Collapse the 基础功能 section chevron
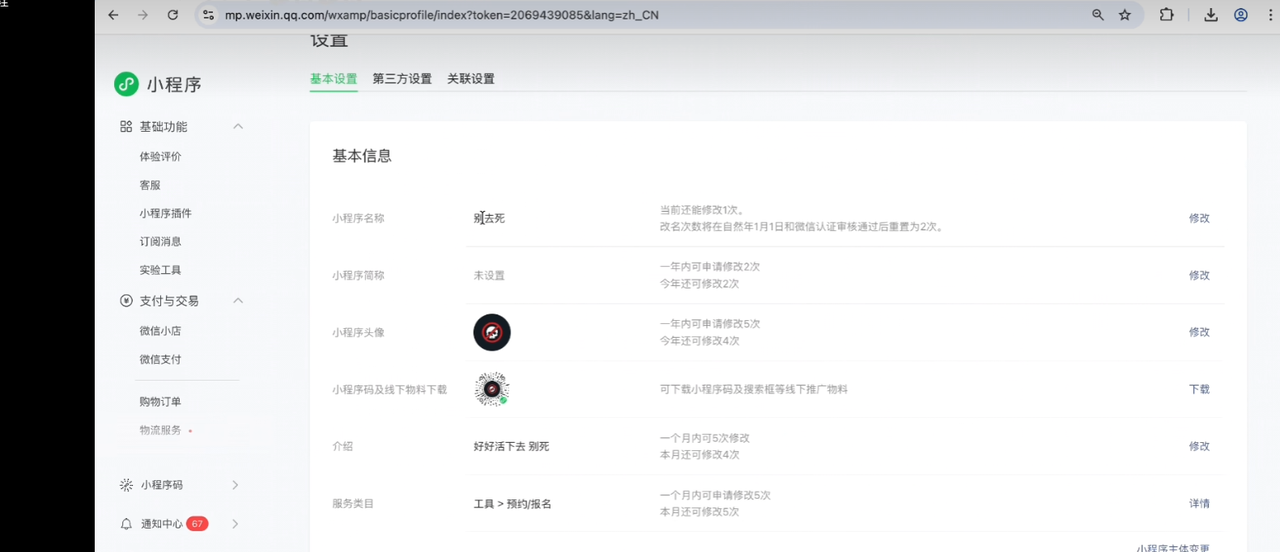The height and width of the screenshot is (552, 1280). pyautogui.click(x=238, y=127)
